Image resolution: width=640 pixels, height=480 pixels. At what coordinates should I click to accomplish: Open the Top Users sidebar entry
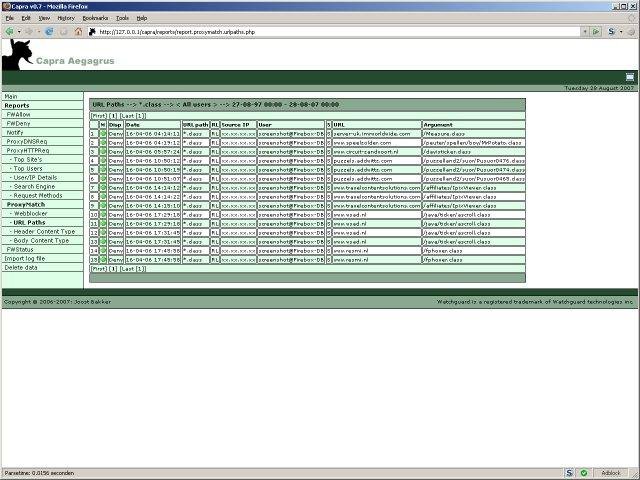[26, 168]
